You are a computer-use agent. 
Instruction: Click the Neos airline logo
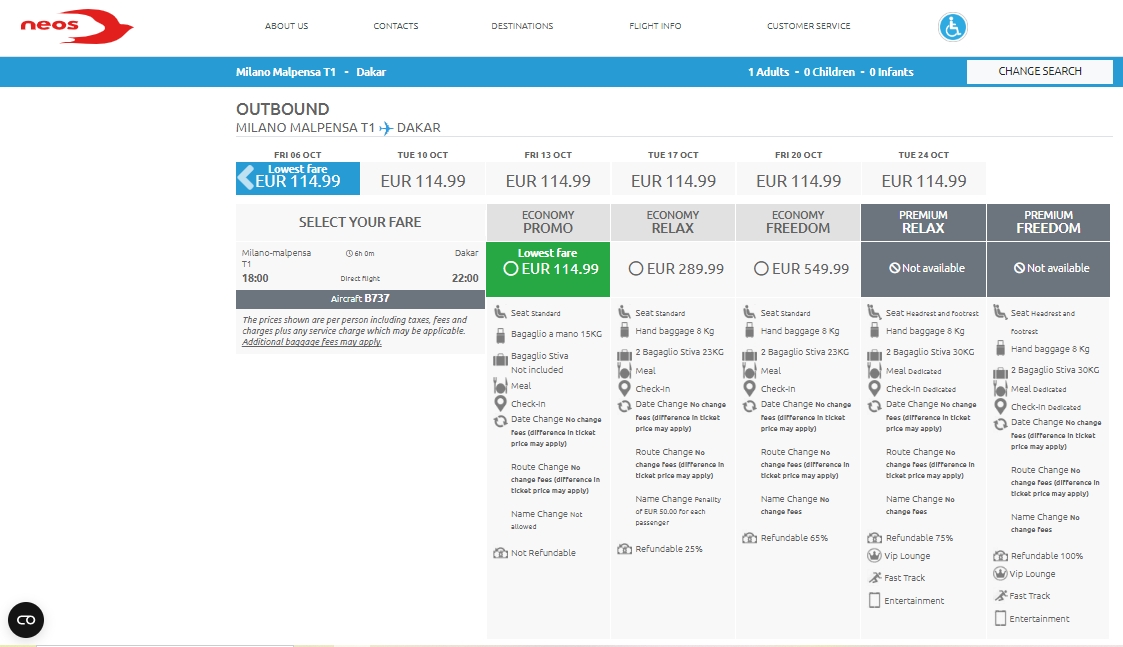tap(77, 27)
